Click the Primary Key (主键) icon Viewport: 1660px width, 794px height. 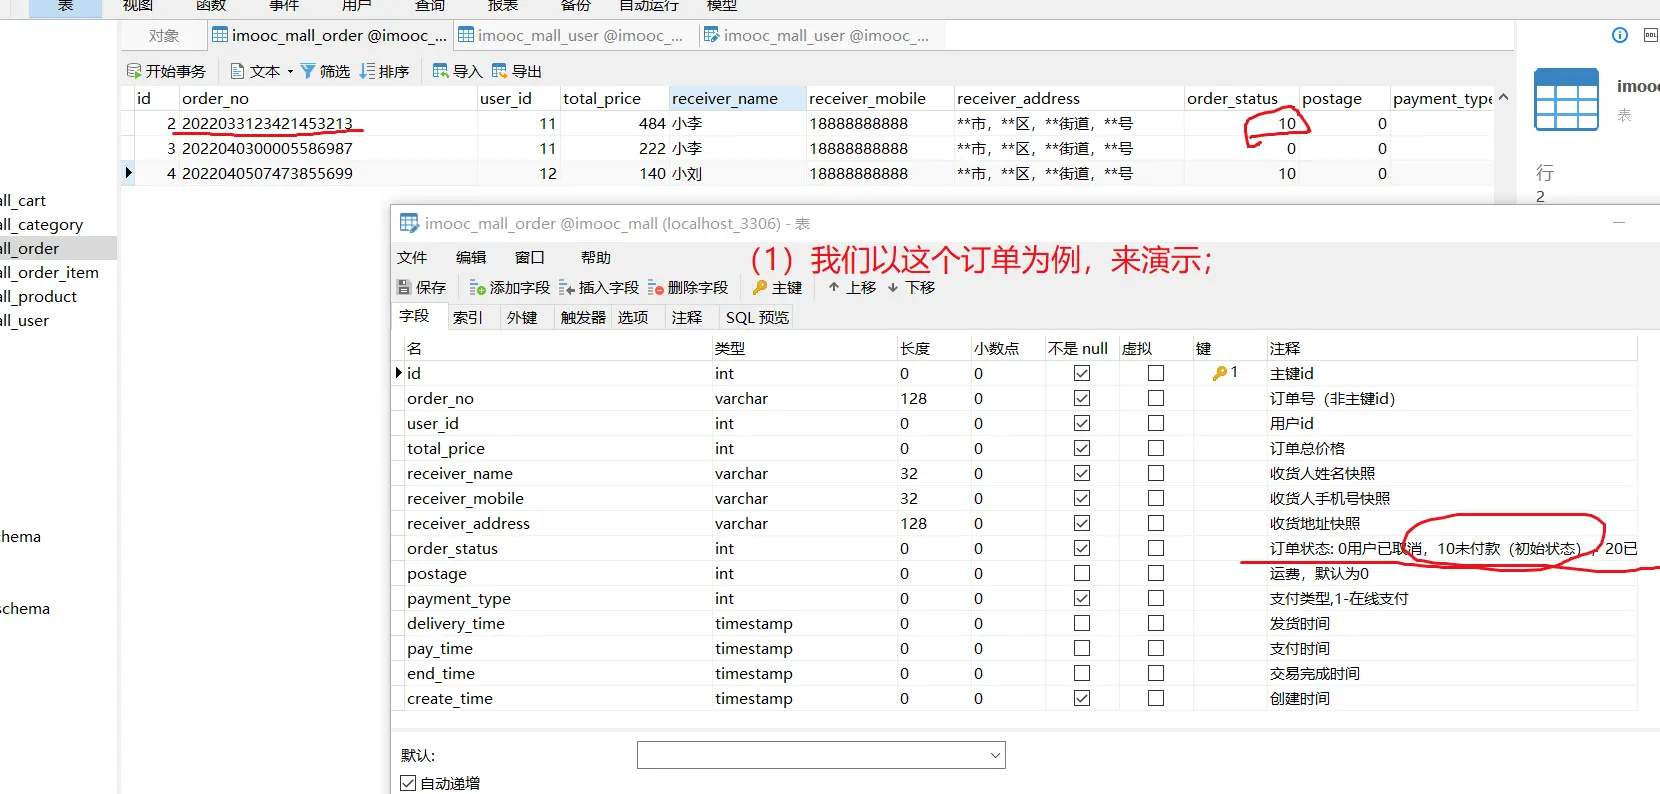(760, 288)
